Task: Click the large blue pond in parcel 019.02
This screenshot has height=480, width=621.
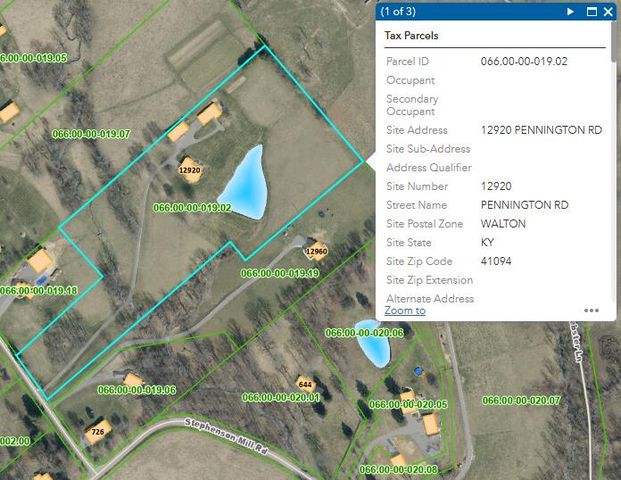Action: pyautogui.click(x=246, y=186)
